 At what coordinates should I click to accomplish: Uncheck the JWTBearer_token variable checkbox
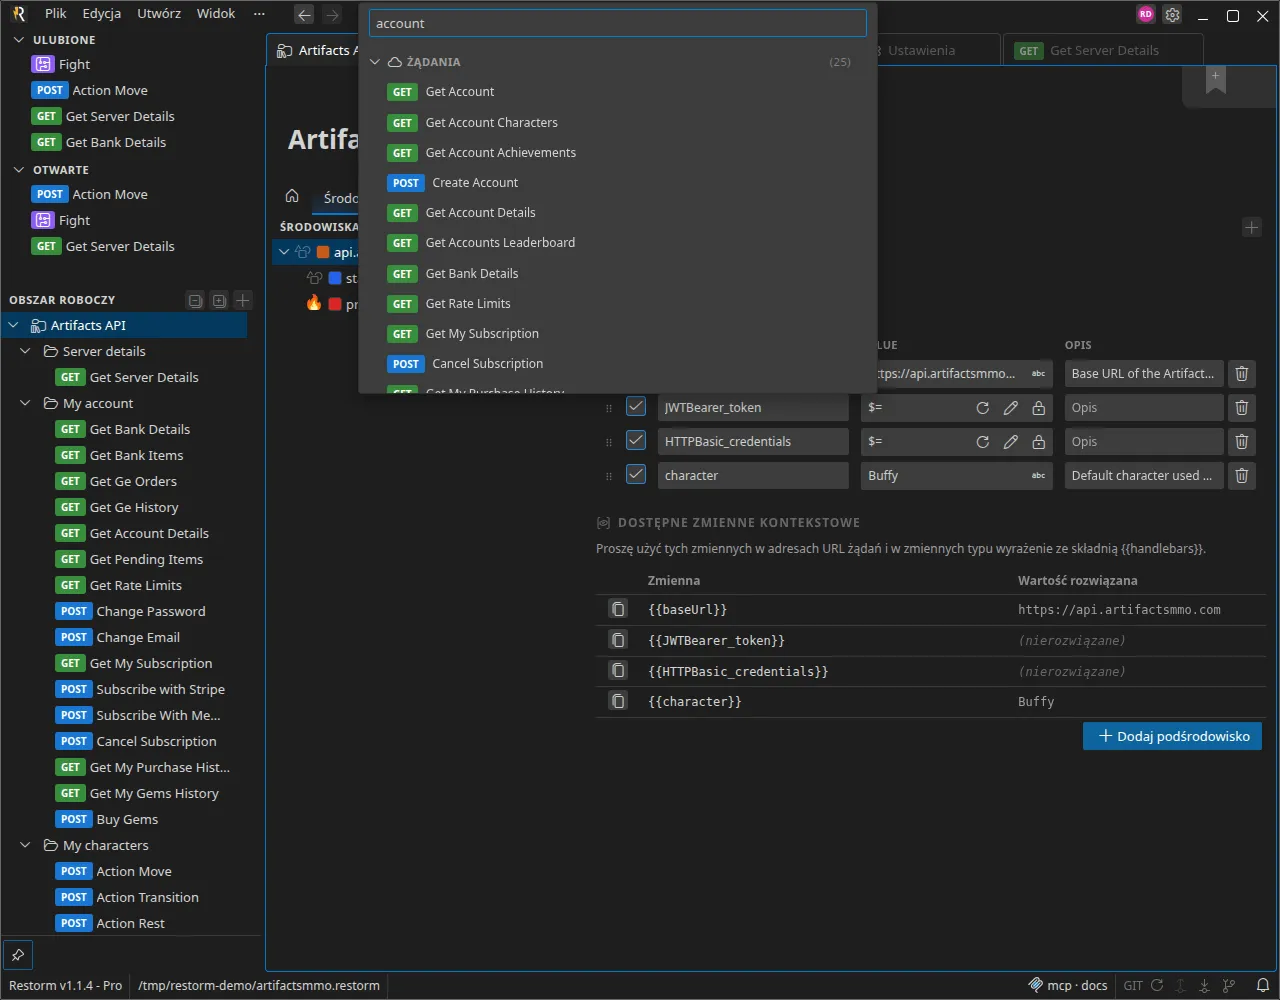tap(636, 407)
